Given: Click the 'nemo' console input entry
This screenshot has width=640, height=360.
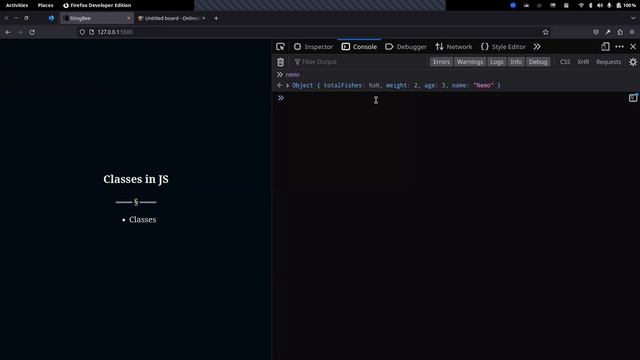Looking at the screenshot, I should point(292,75).
